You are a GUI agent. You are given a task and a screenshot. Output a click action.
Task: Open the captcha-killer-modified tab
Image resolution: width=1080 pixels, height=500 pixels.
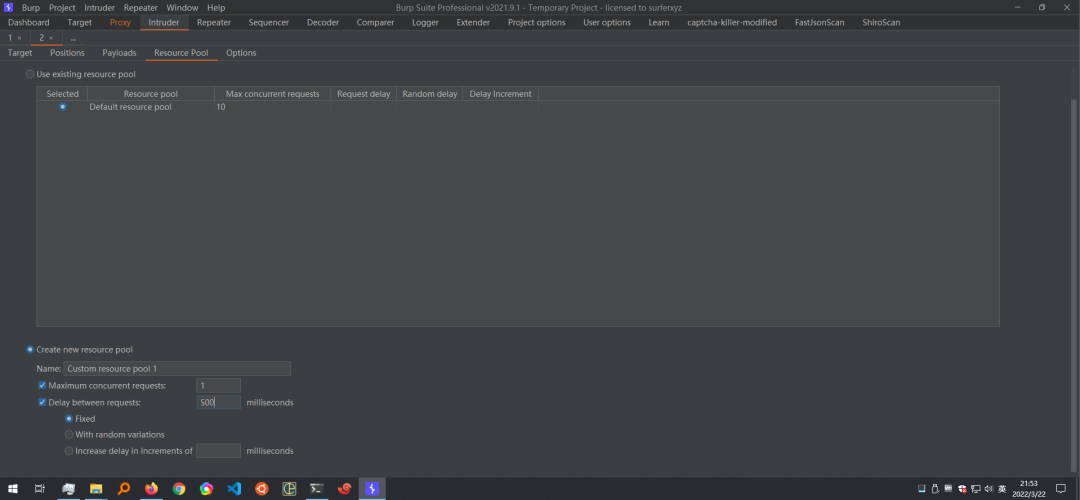732,23
